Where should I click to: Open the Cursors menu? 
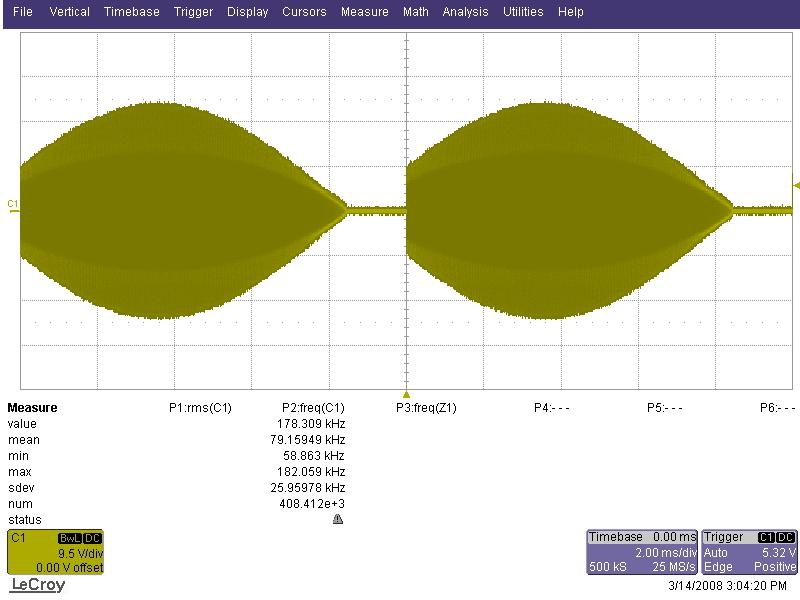[x=304, y=12]
